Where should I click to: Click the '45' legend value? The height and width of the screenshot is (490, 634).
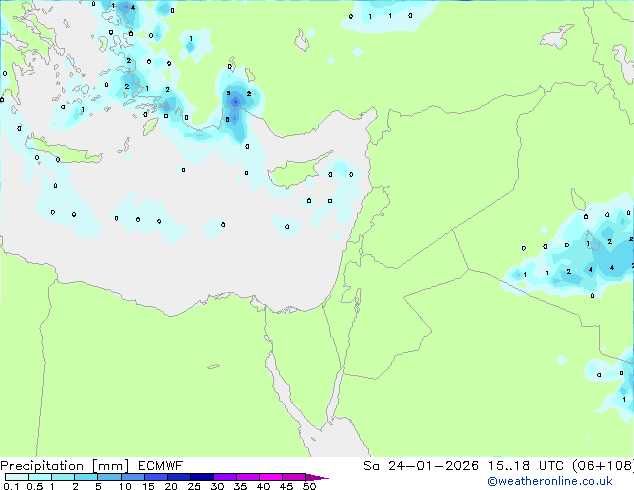click(286, 486)
